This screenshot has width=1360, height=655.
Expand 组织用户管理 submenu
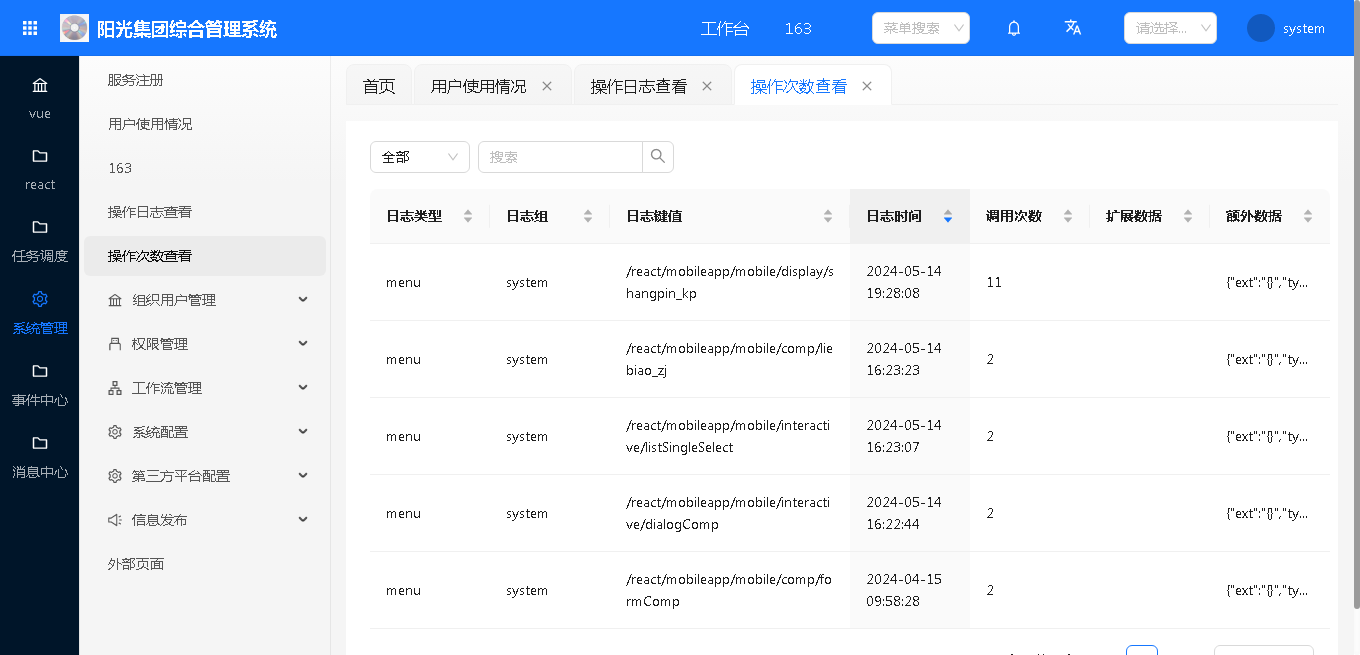pos(205,300)
